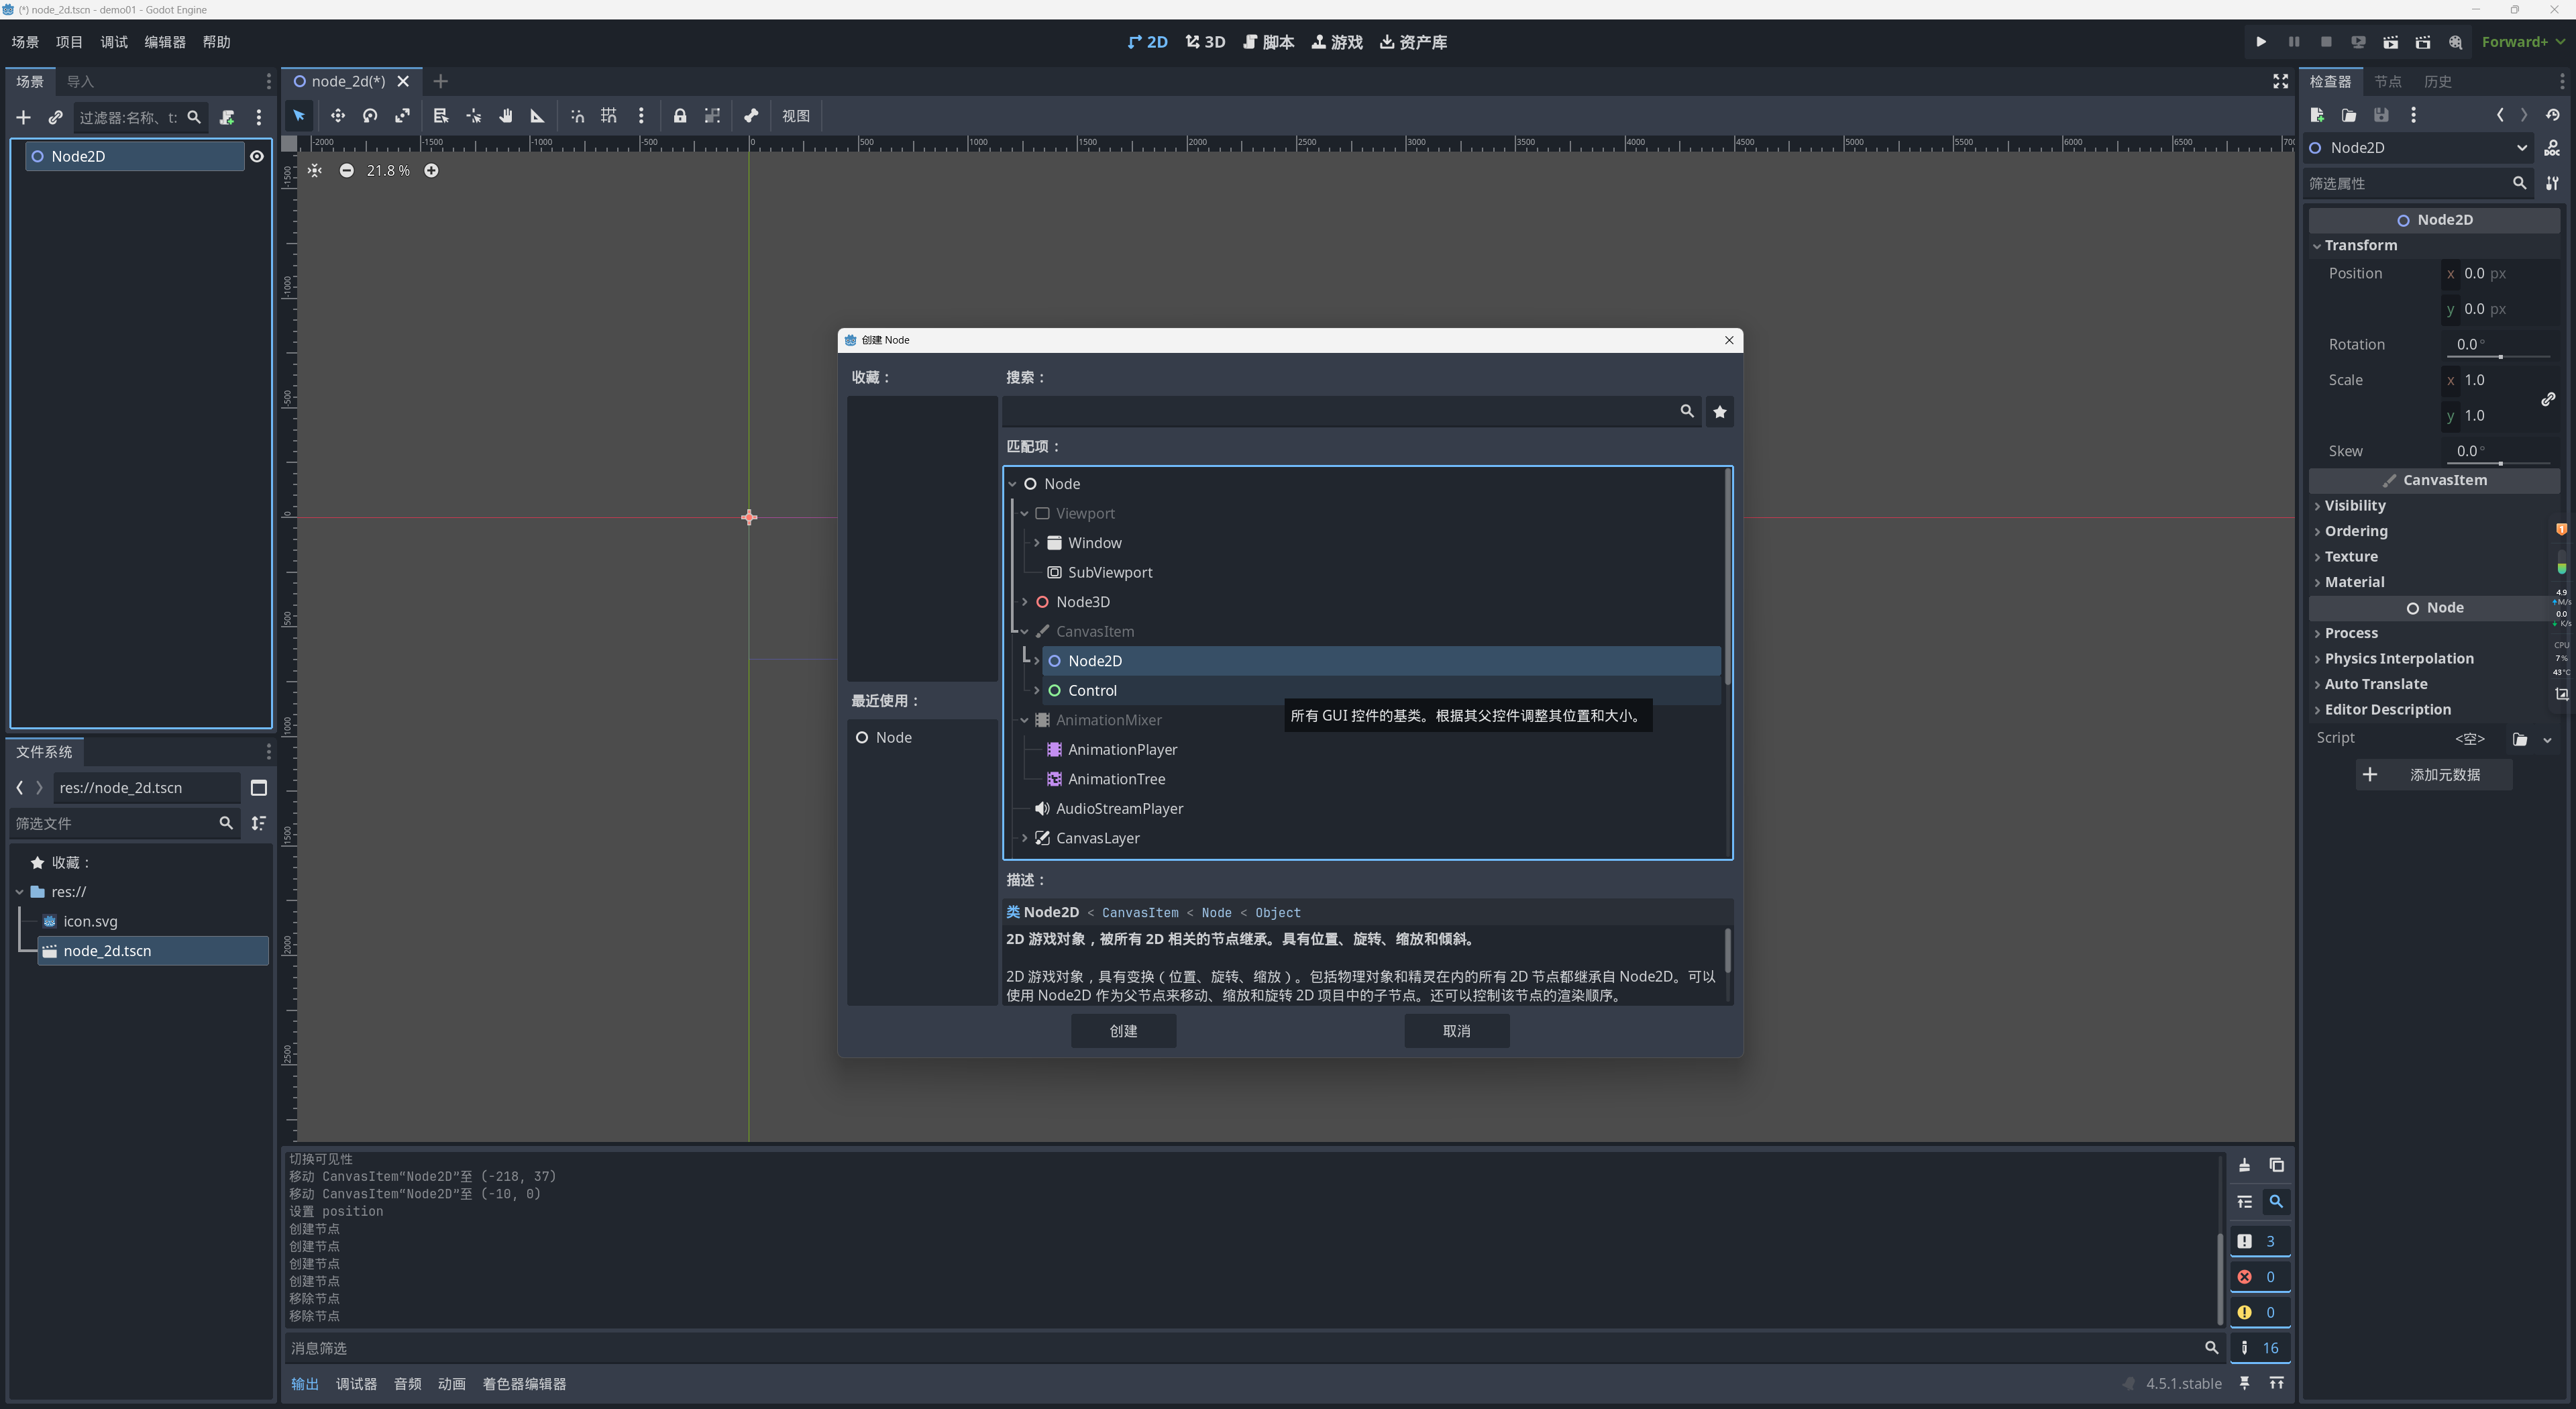Click the Lock selected node icon
Screen dimensions: 2576x1409
(679, 116)
